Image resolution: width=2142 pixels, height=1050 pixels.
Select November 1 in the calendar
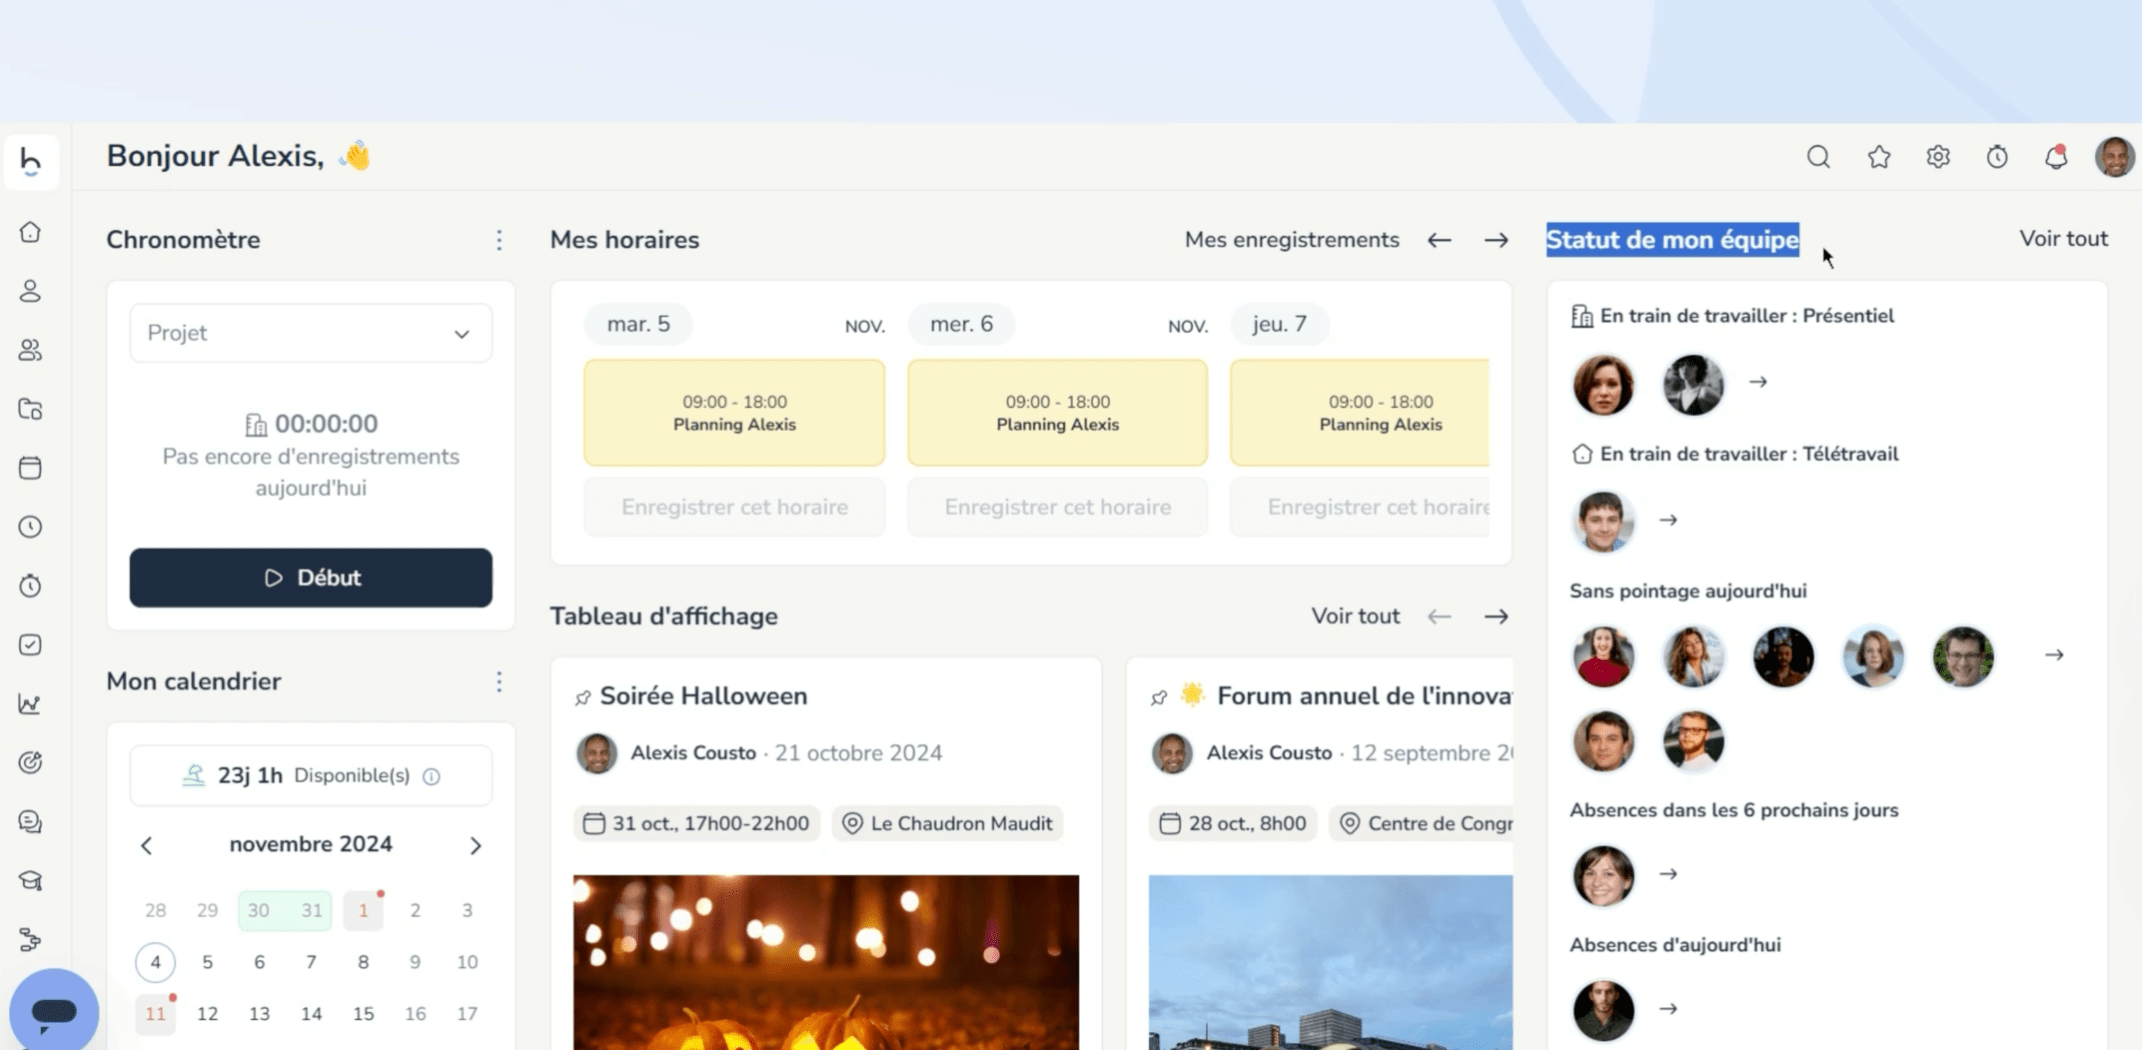(x=363, y=910)
